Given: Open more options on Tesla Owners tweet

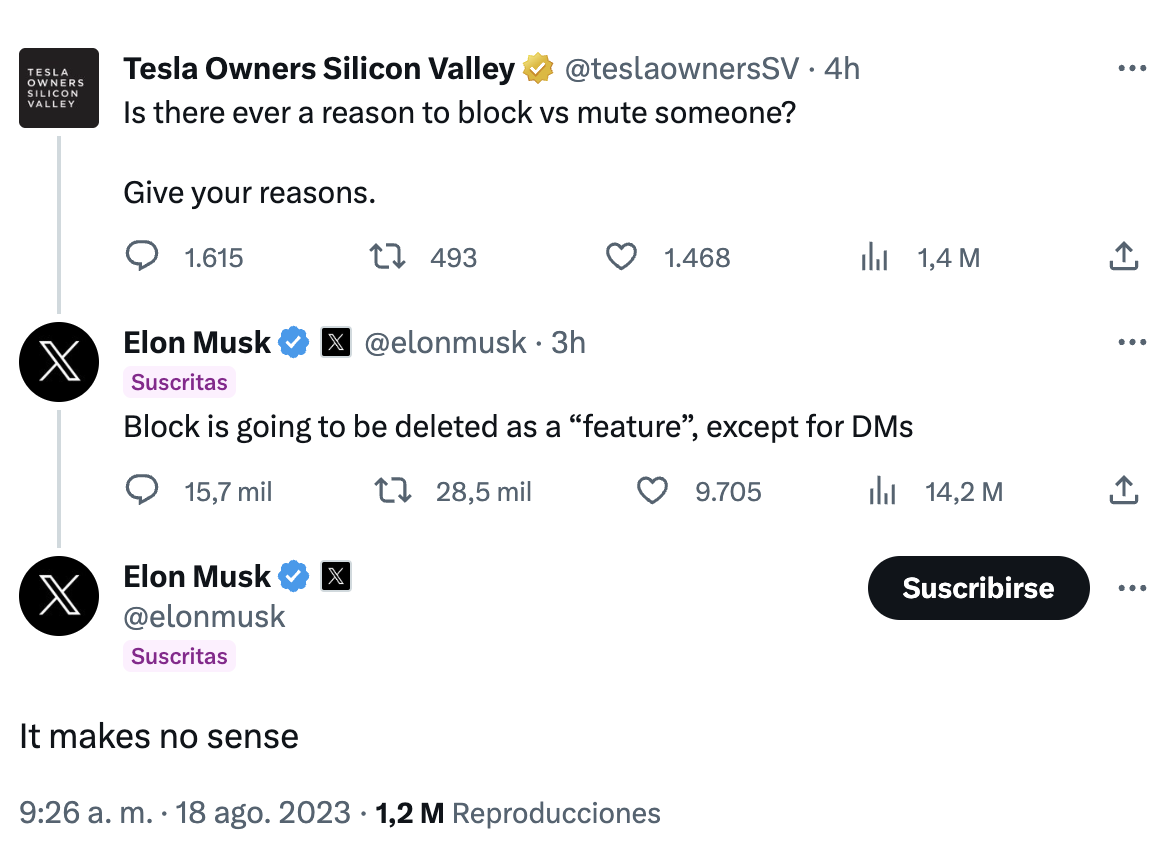Looking at the screenshot, I should pyautogui.click(x=1131, y=69).
